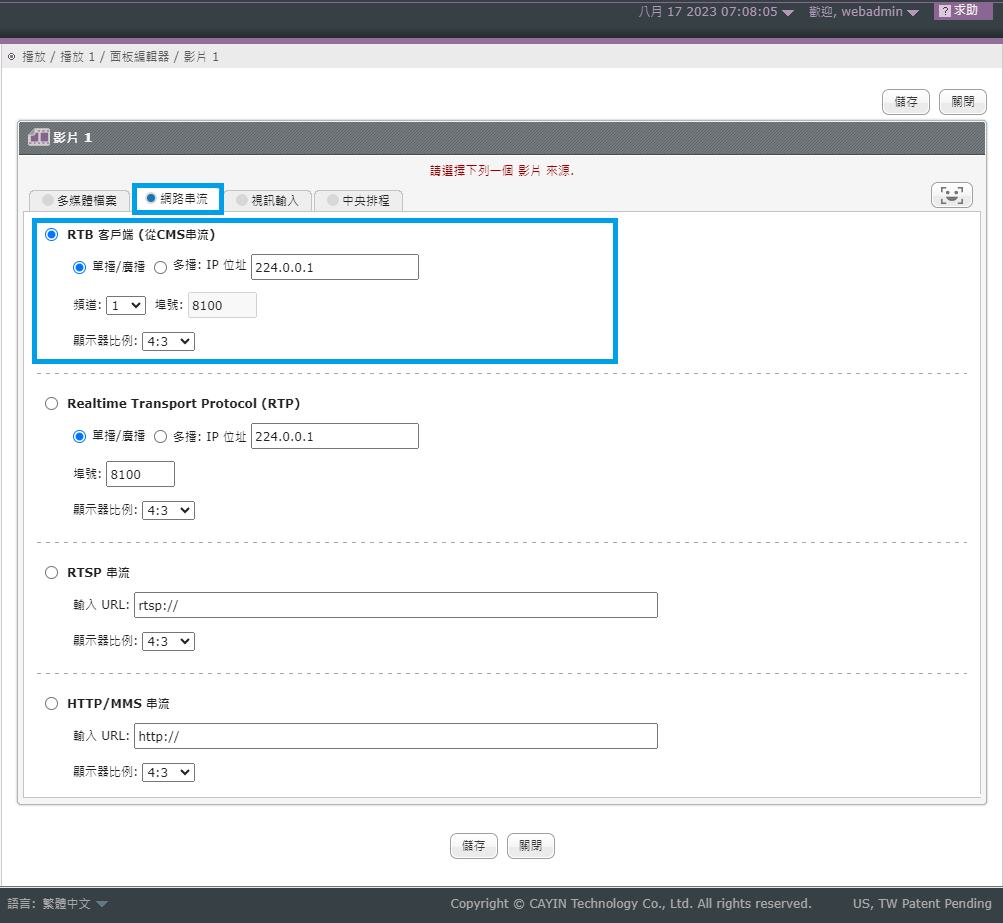Expand the webadmin user menu arrow

pos(913,13)
